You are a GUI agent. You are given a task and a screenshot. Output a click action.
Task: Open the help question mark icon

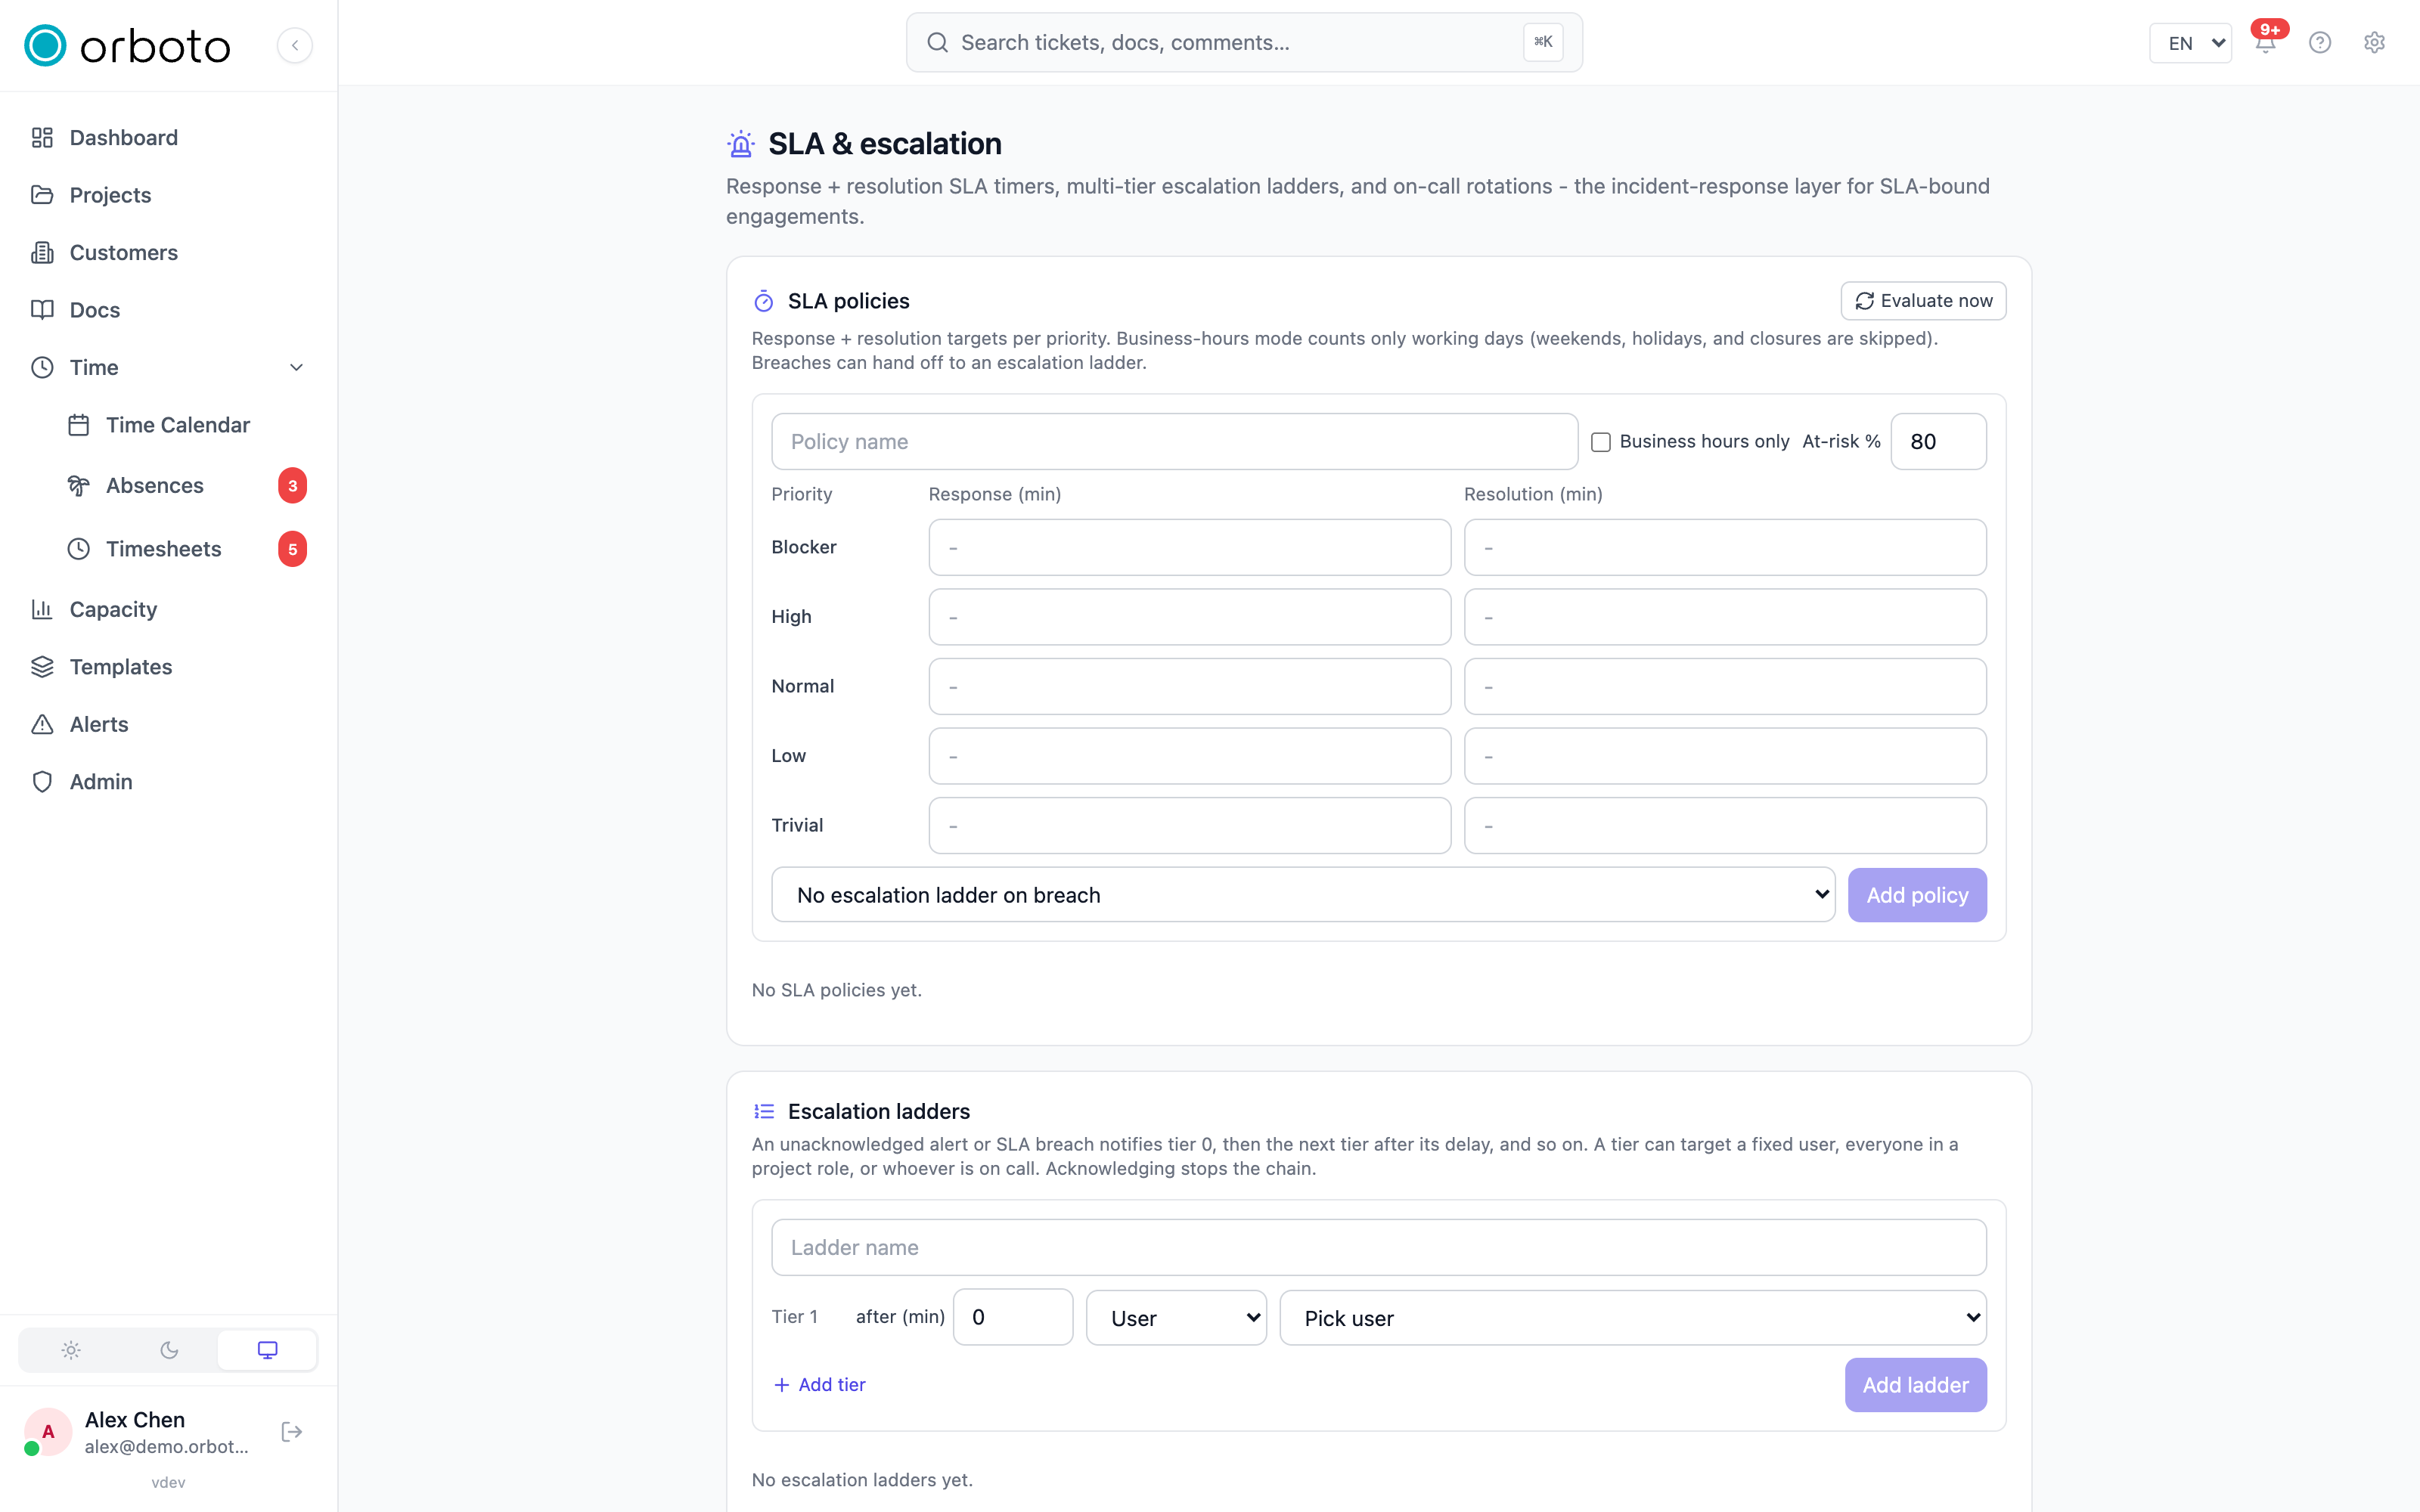(x=2320, y=43)
